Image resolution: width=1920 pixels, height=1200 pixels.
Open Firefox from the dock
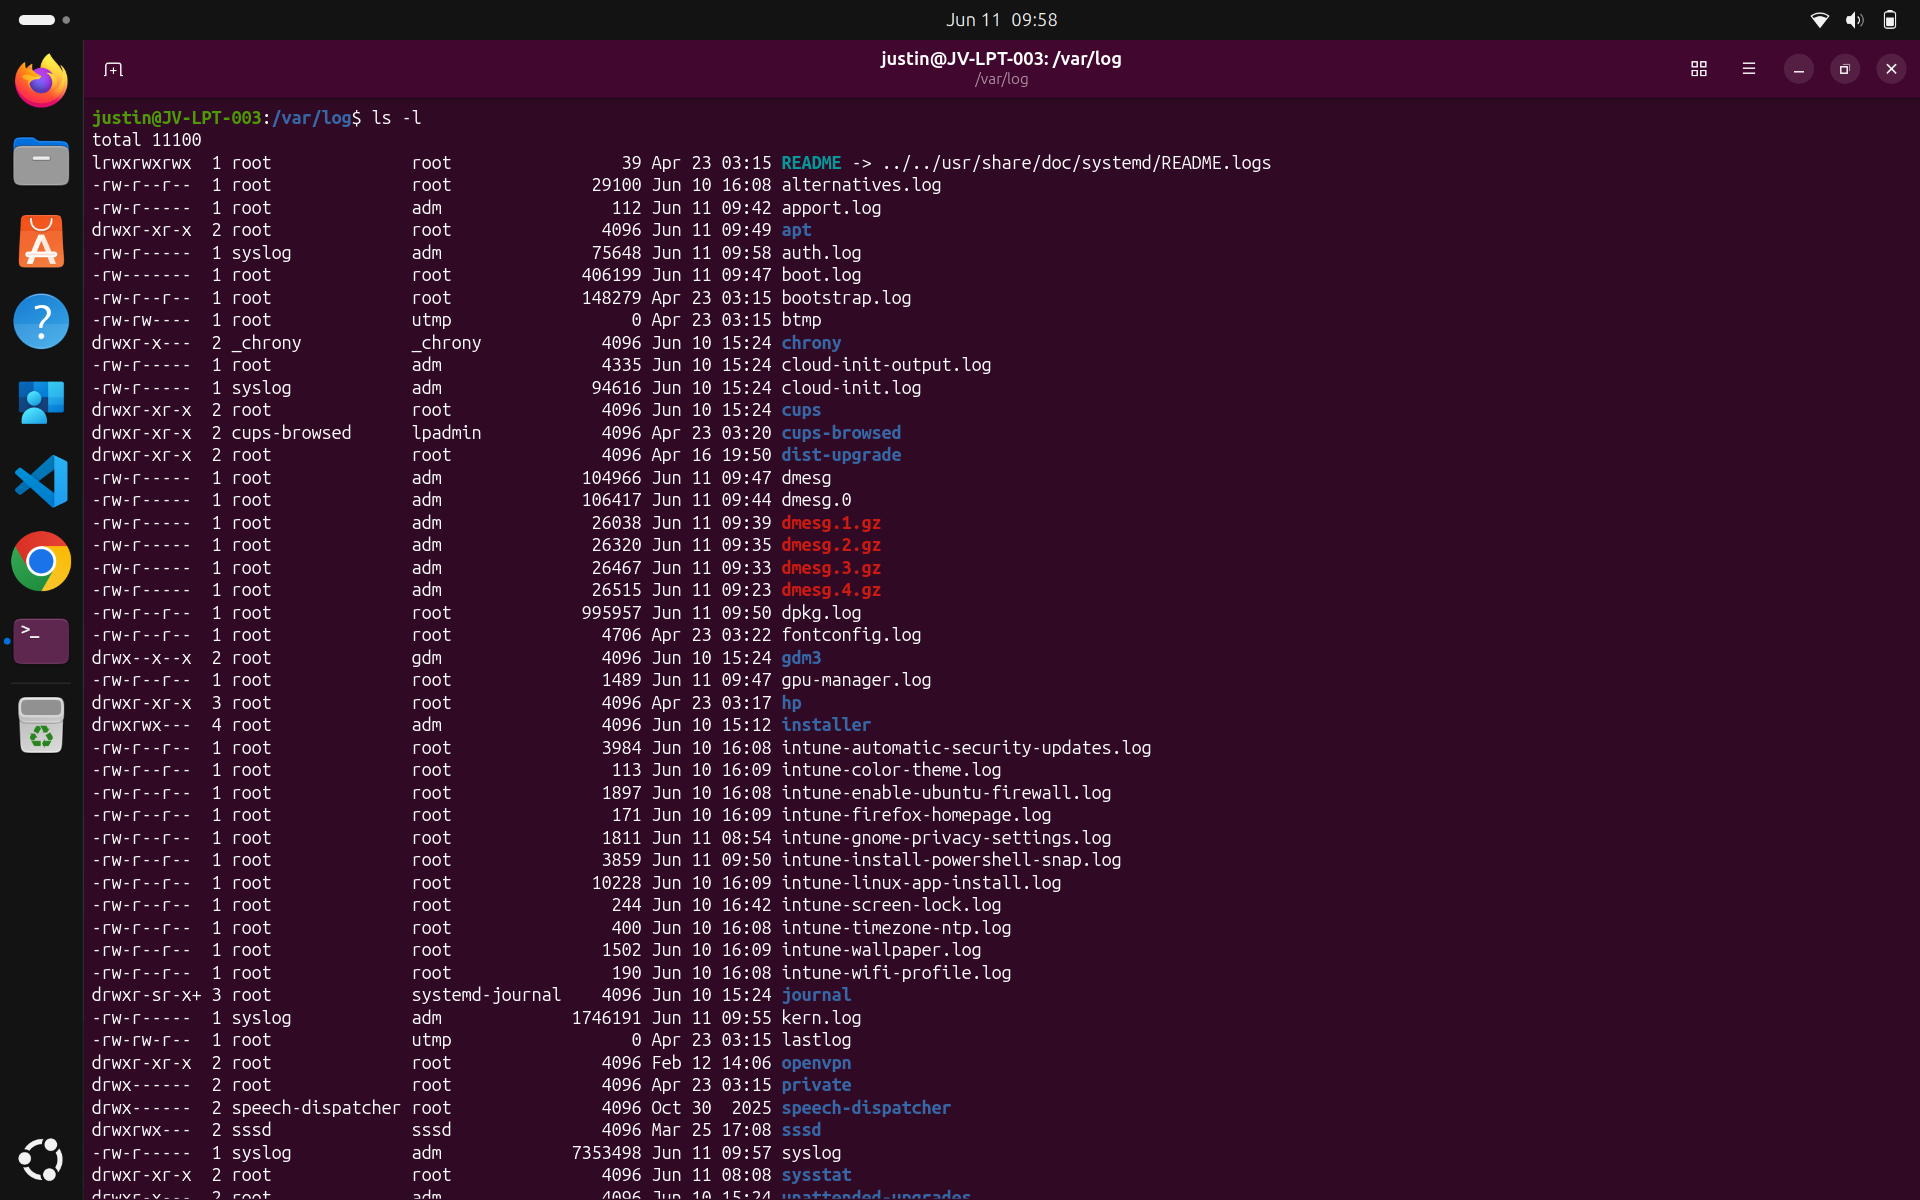coord(41,81)
